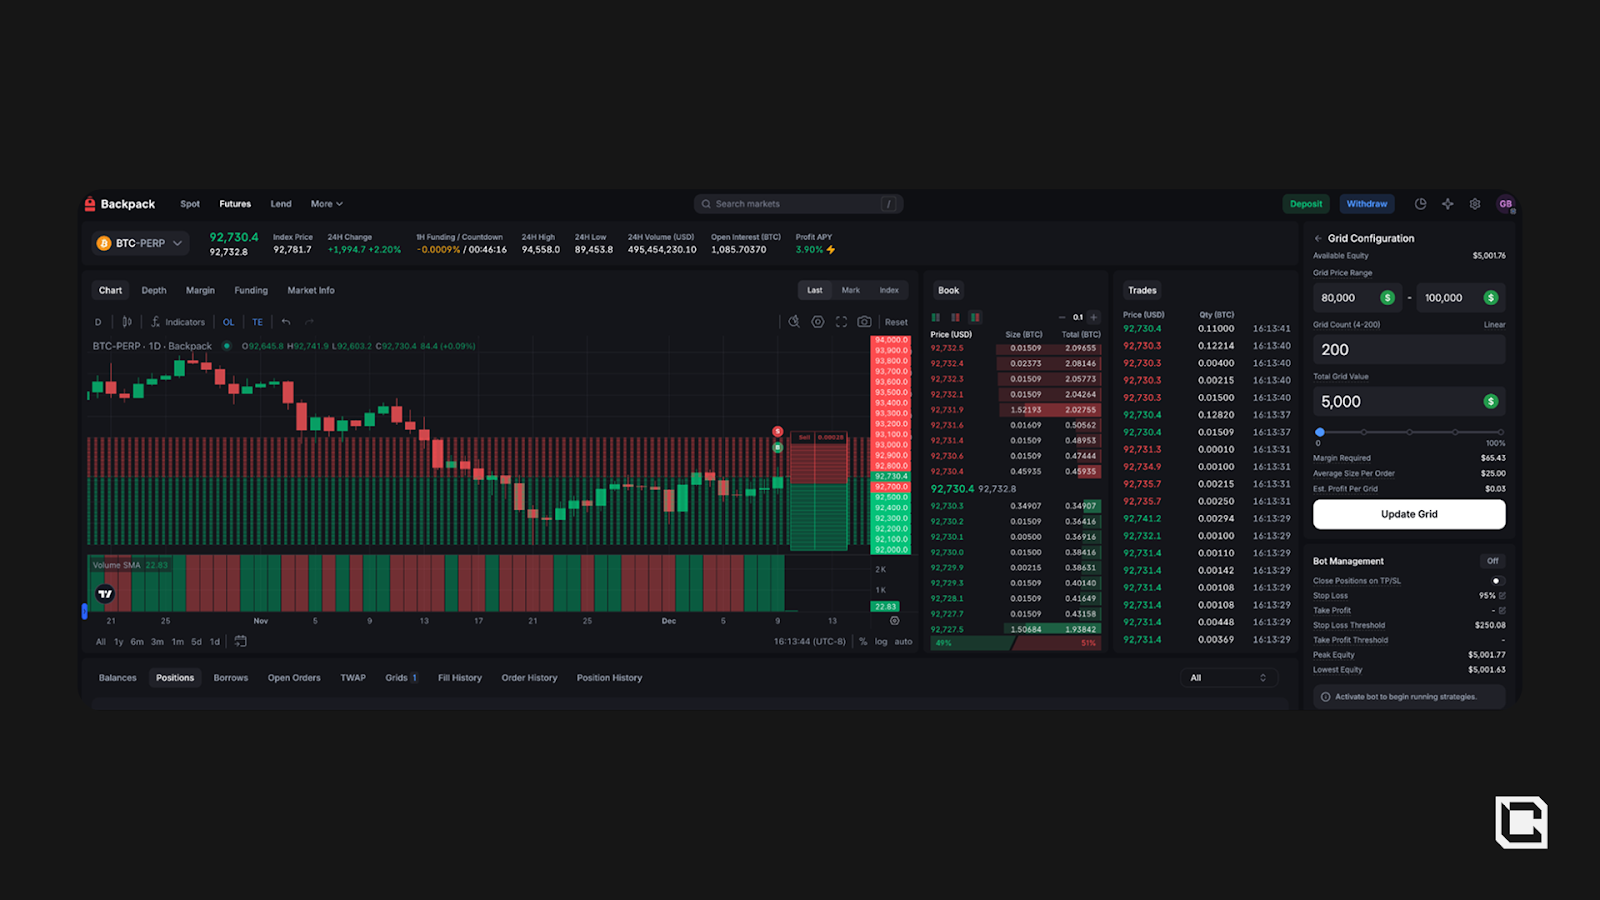1600x900 pixels.
Task: Edit the Grid Count field
Action: point(1409,350)
